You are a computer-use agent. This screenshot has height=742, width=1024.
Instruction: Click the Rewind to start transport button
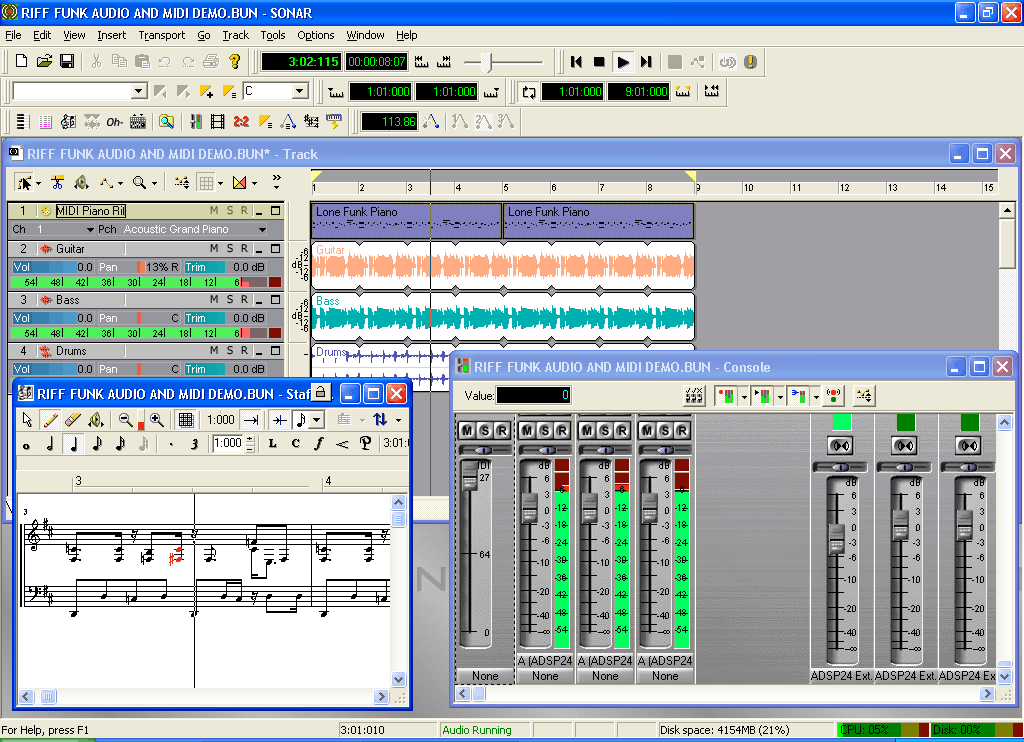click(x=576, y=62)
